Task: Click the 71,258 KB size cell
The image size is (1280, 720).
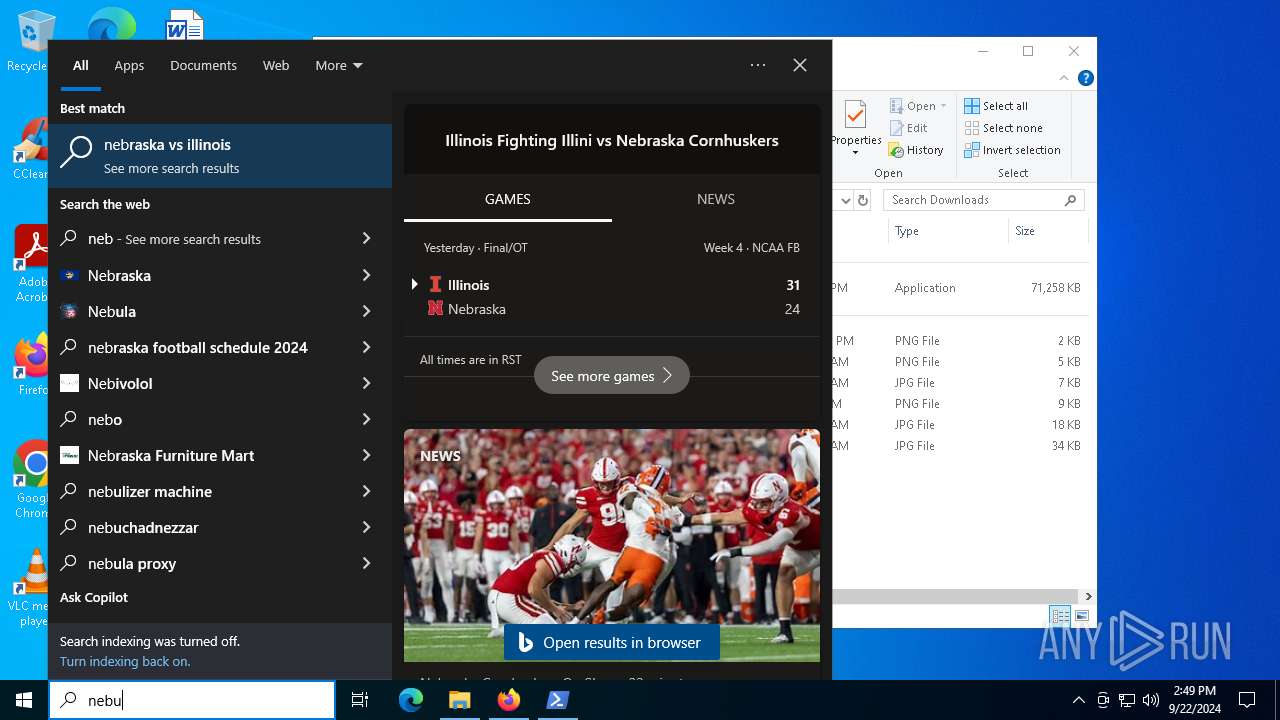Action: coord(1056,288)
